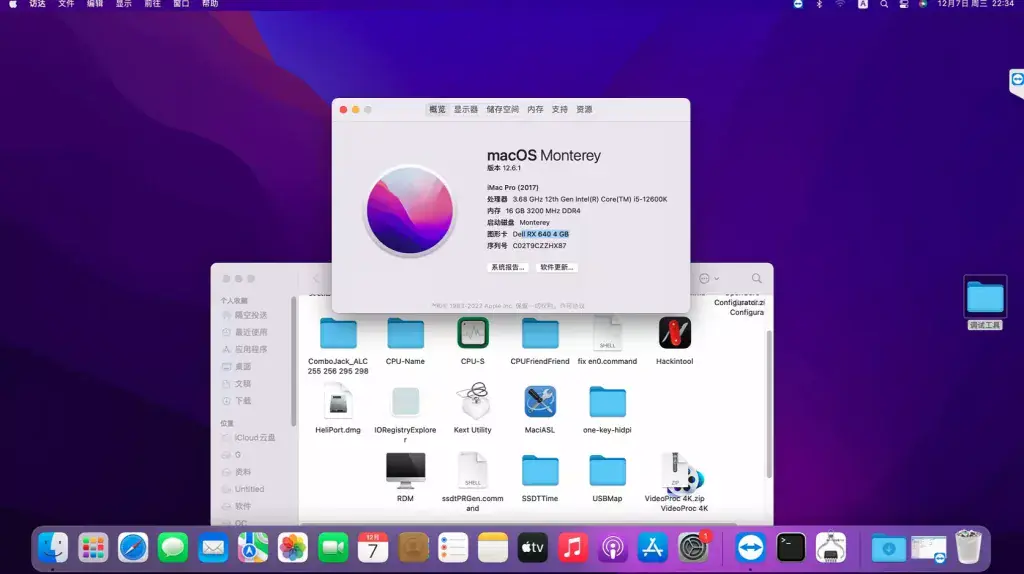Click the Finder window search icon

756,279
